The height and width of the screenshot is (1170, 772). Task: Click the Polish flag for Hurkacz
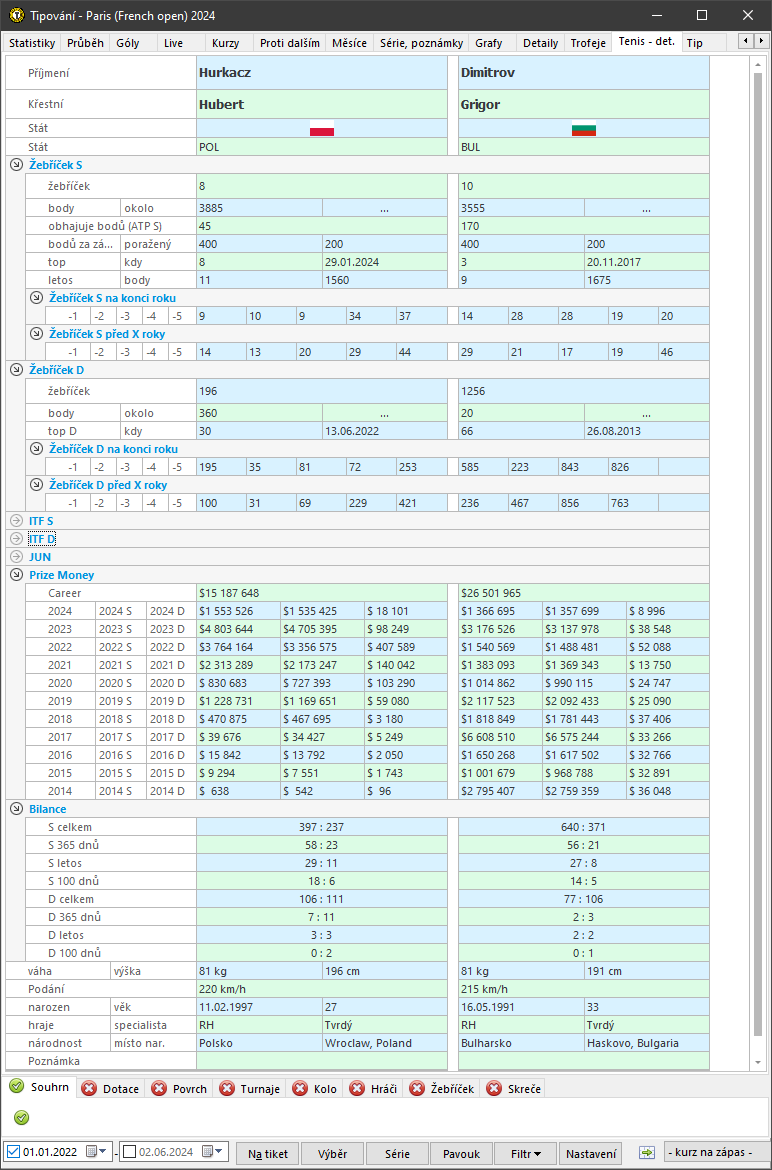tap(322, 129)
